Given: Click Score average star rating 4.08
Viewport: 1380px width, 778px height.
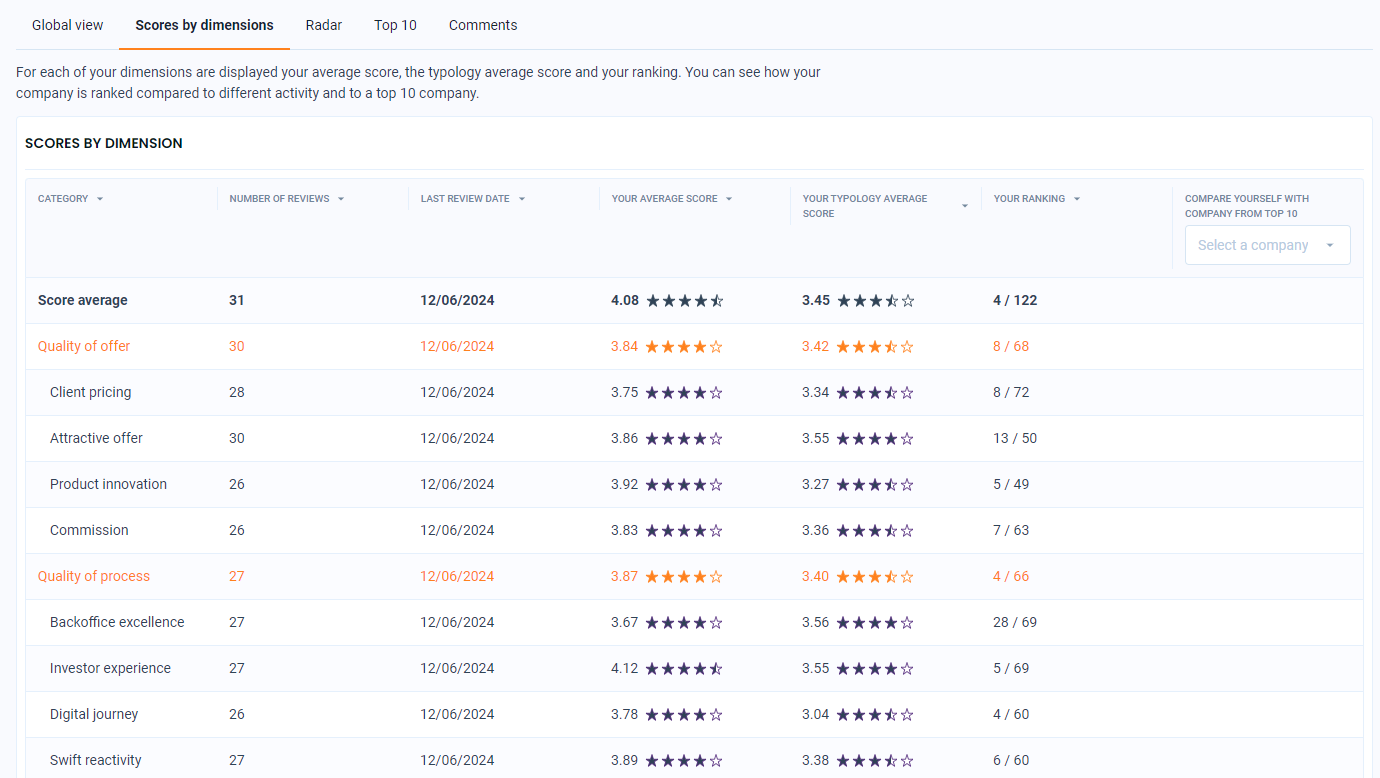Looking at the screenshot, I should pos(684,300).
